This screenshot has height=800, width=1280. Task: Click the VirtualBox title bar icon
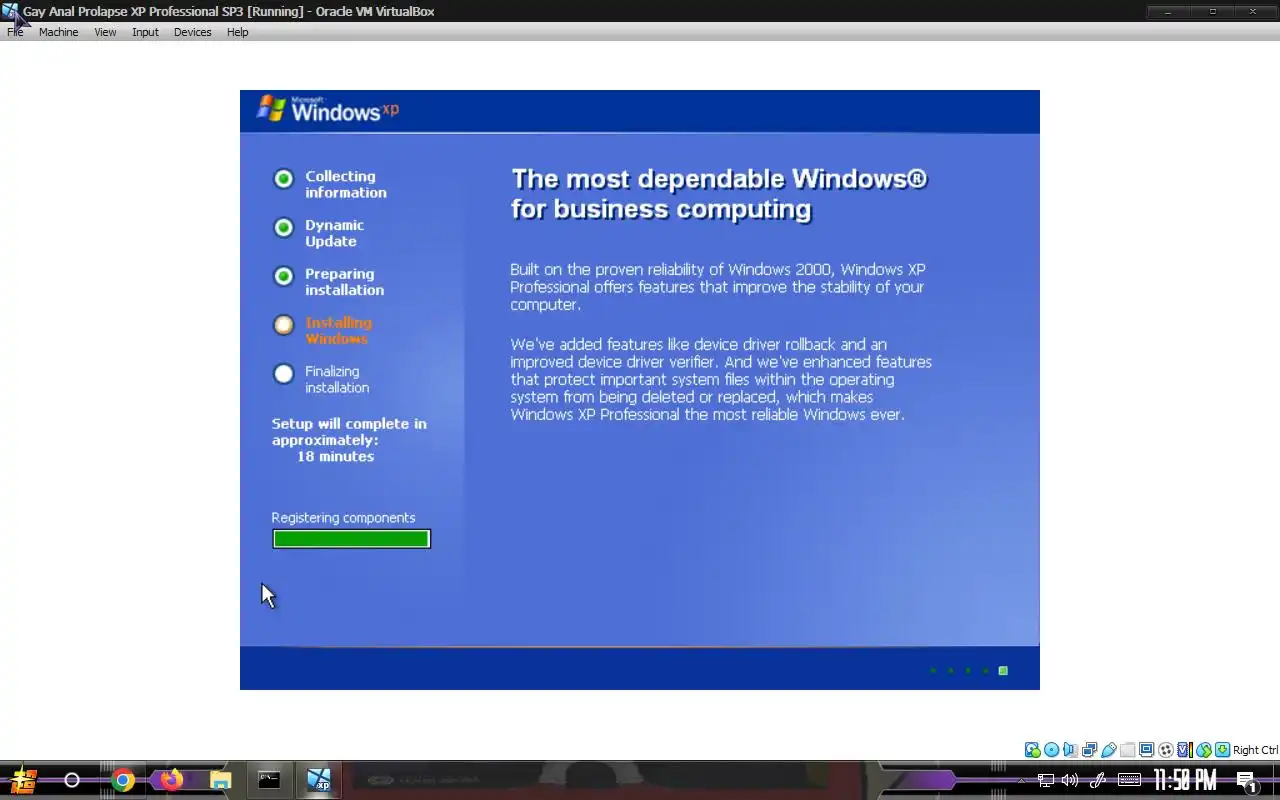point(10,12)
